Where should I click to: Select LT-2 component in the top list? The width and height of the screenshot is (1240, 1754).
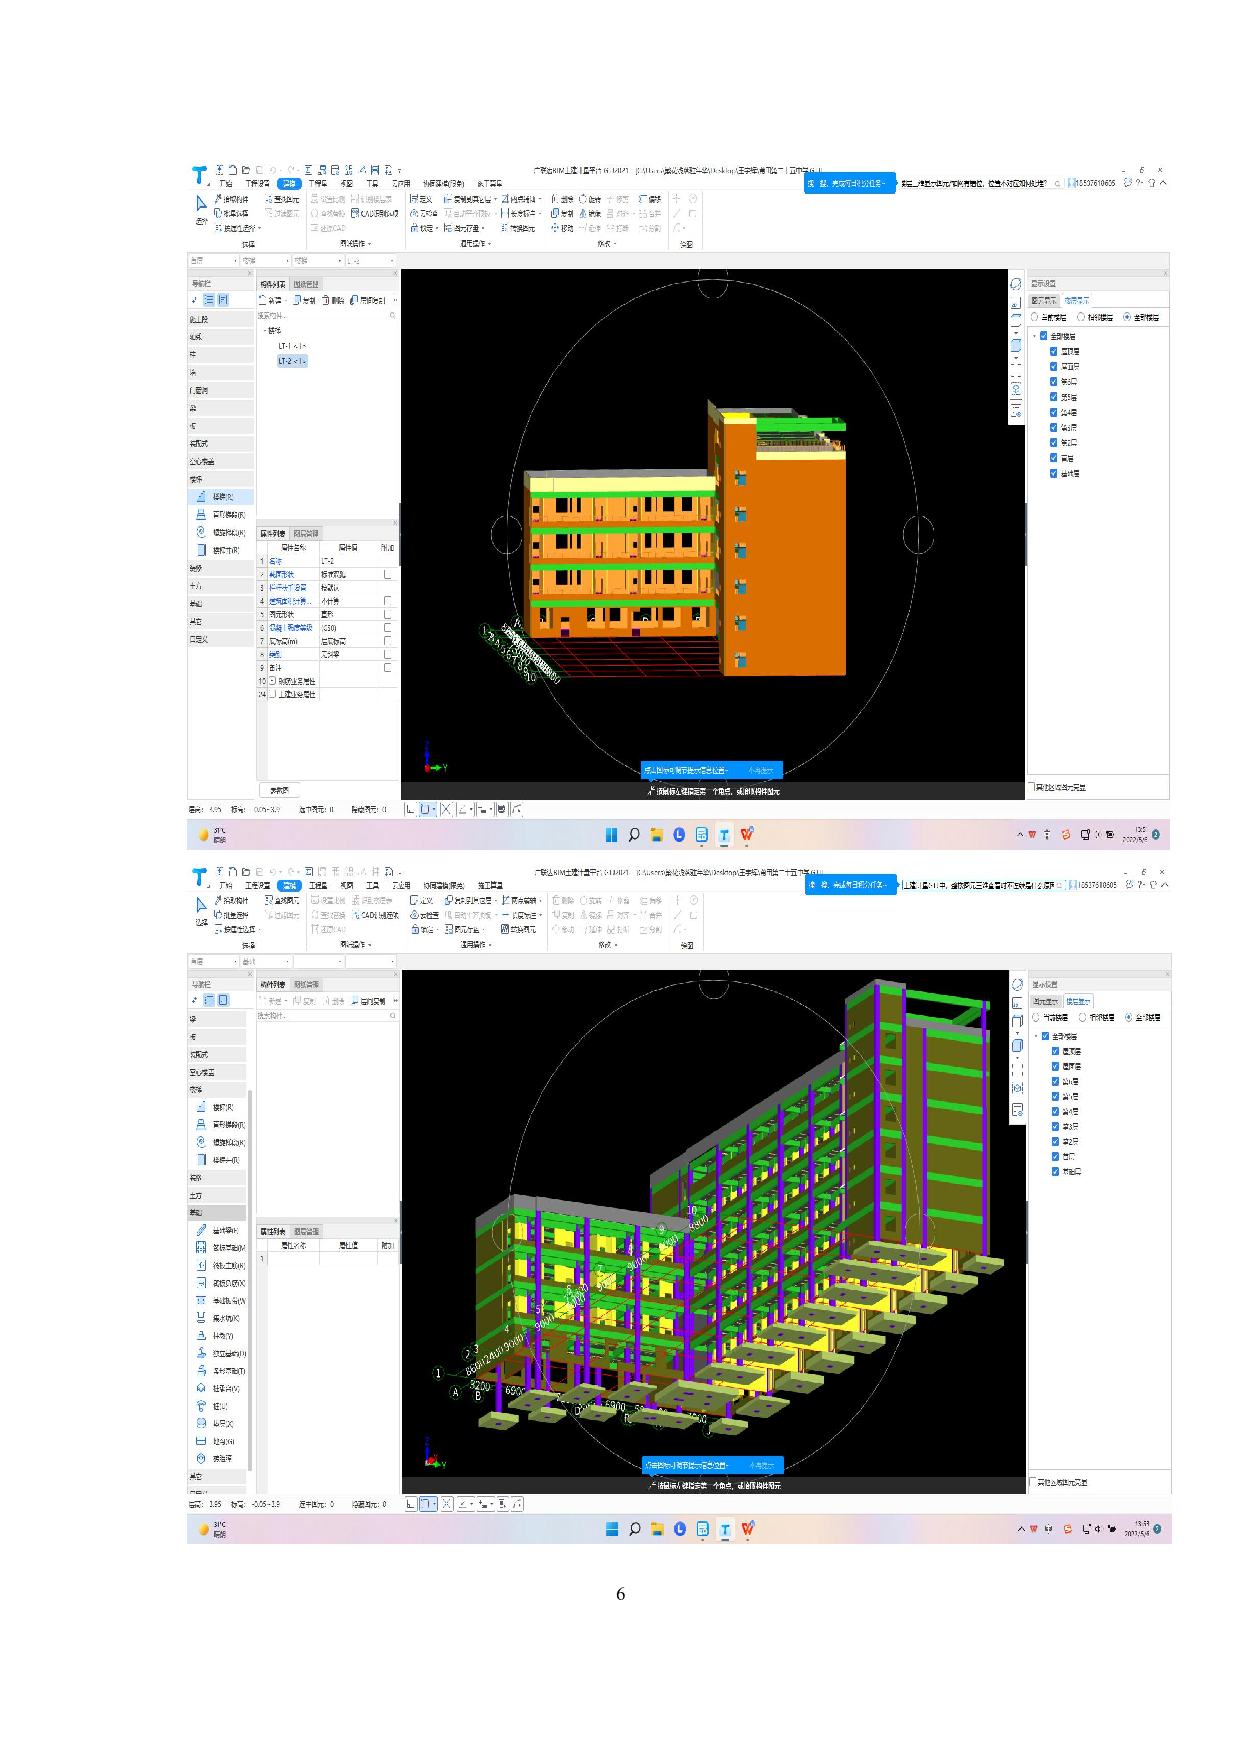click(x=291, y=361)
